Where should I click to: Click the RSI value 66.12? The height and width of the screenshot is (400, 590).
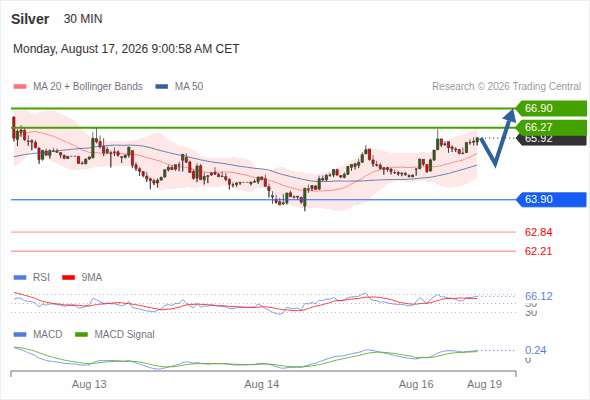click(x=539, y=296)
